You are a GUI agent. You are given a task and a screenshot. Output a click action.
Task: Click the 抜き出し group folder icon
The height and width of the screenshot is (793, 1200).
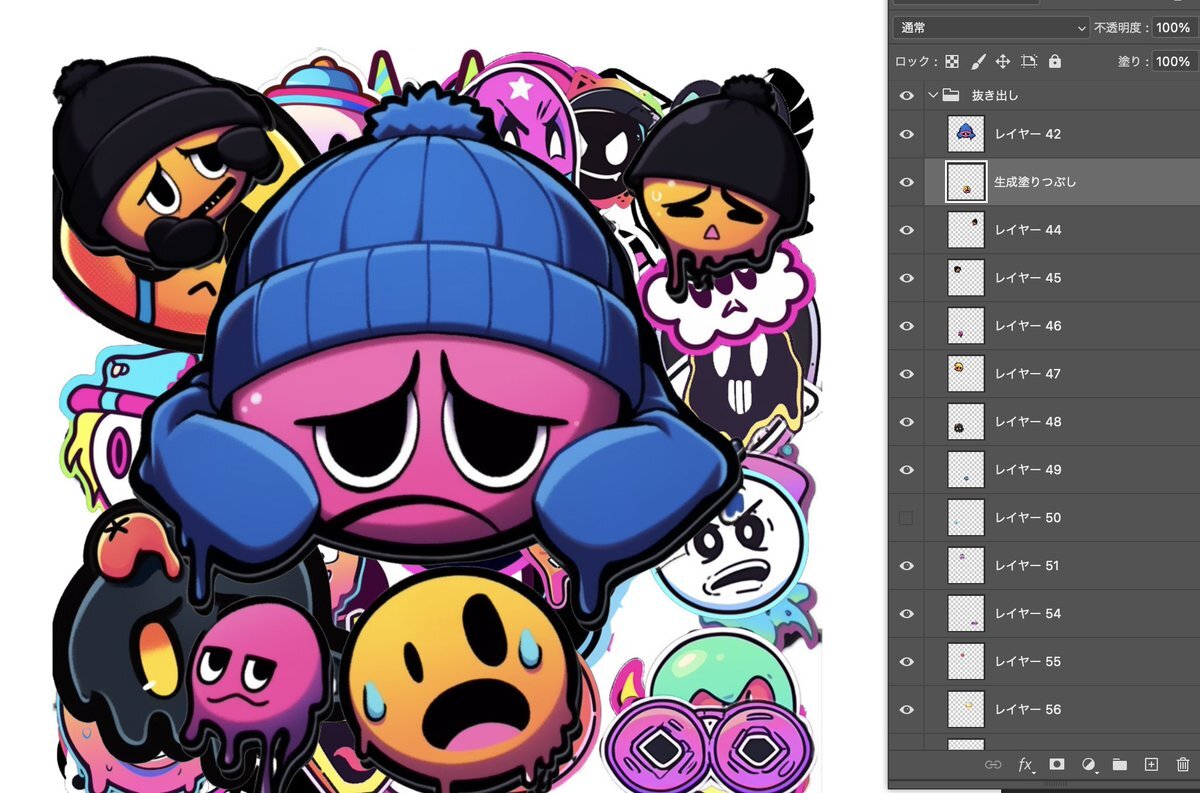point(951,95)
